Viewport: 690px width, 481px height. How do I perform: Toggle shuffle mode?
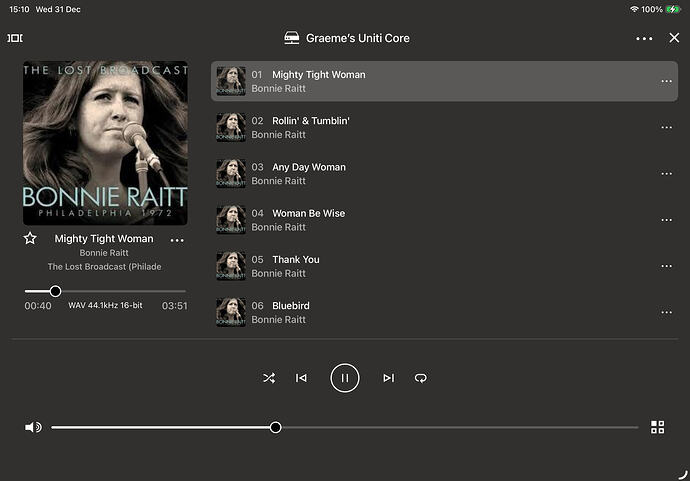coord(268,378)
